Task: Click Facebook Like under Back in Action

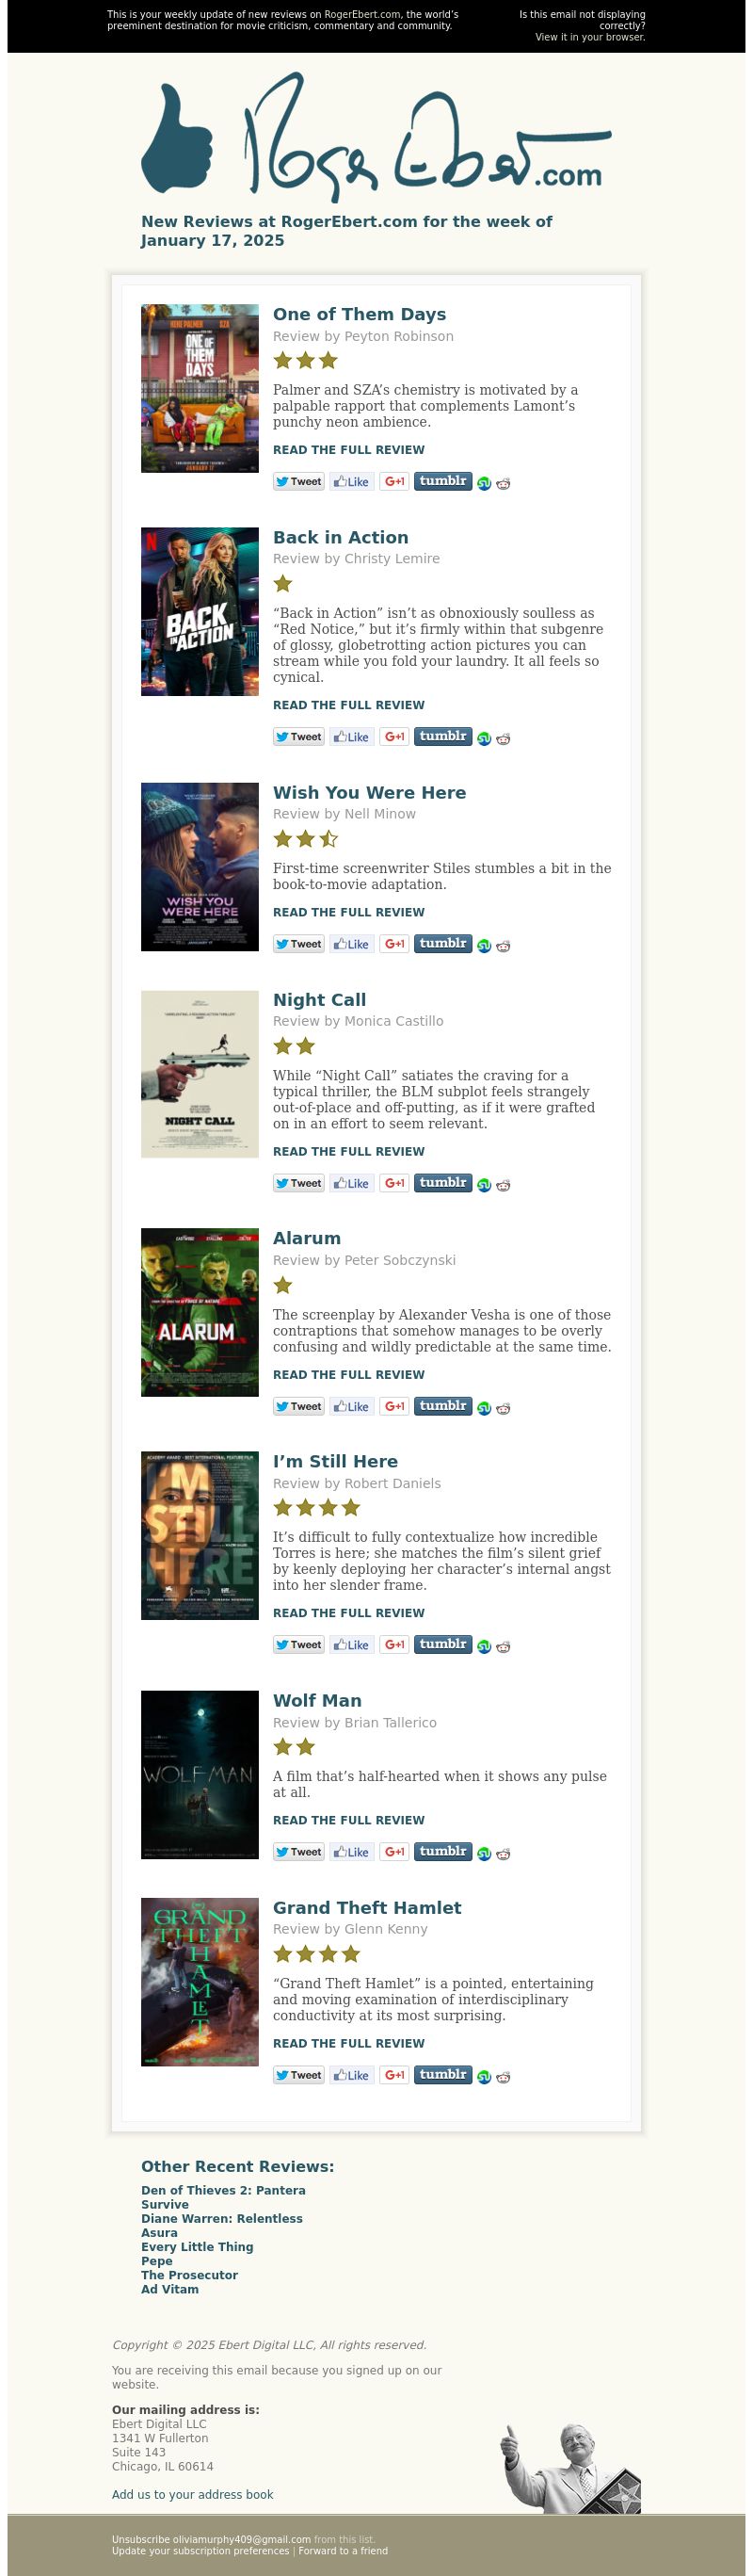Action: point(351,736)
